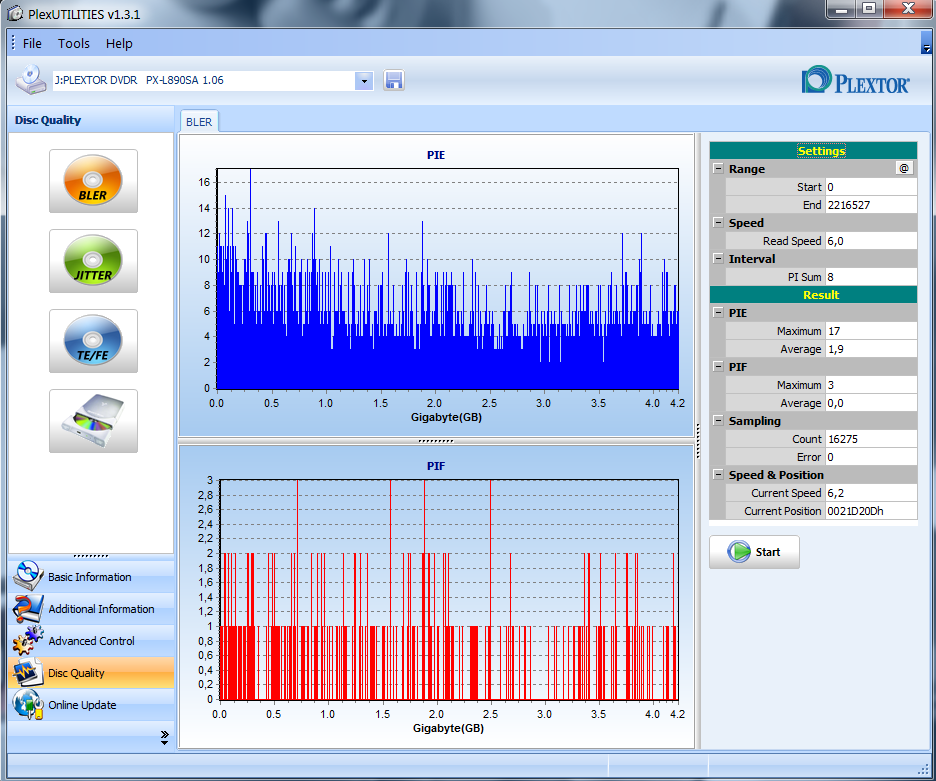
Task: Click the PI Sum value 8
Action: pos(871,277)
